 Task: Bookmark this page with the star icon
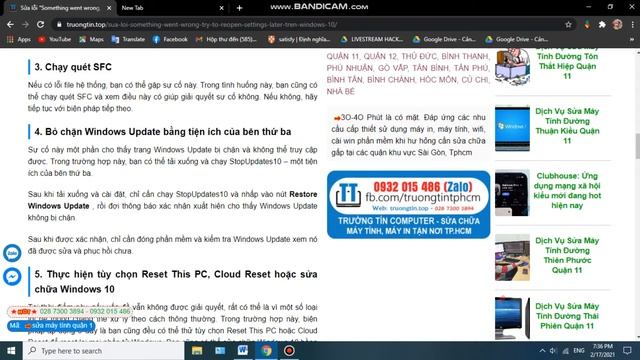coord(568,24)
